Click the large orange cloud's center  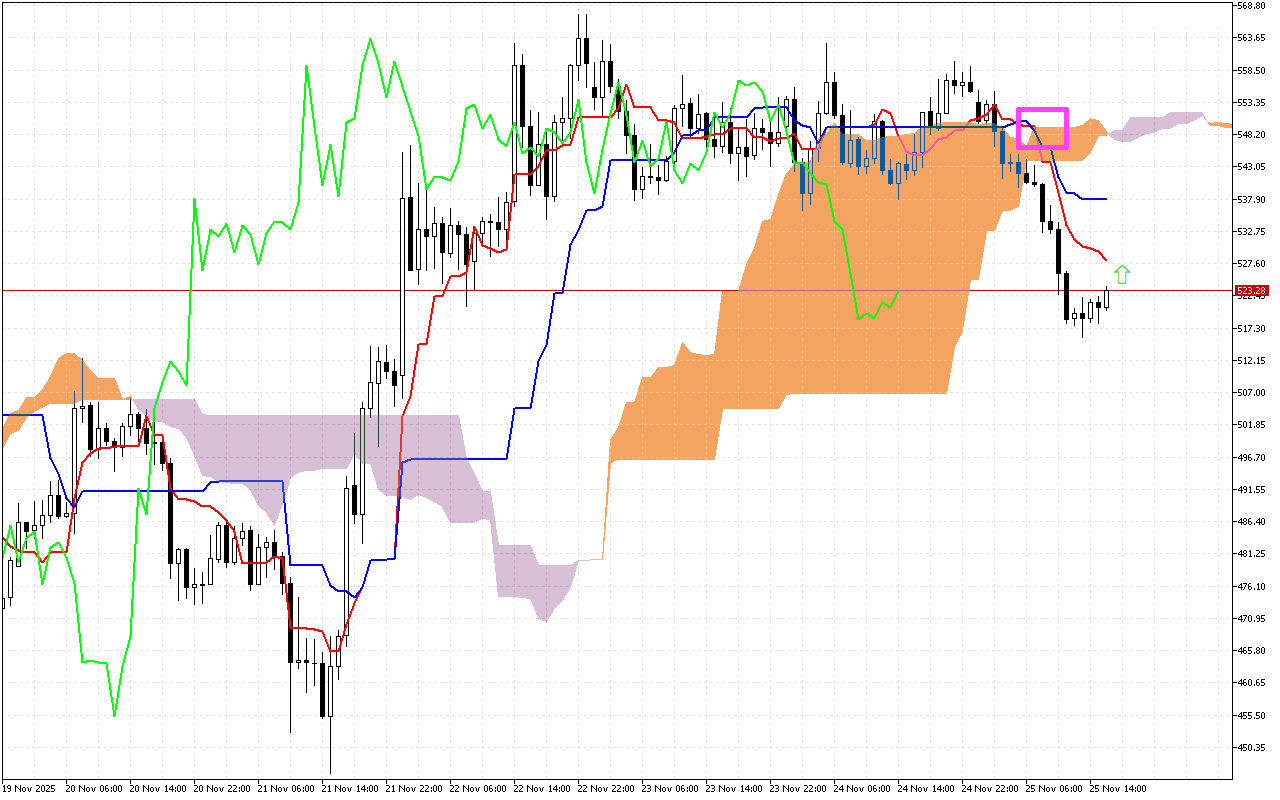click(850, 300)
